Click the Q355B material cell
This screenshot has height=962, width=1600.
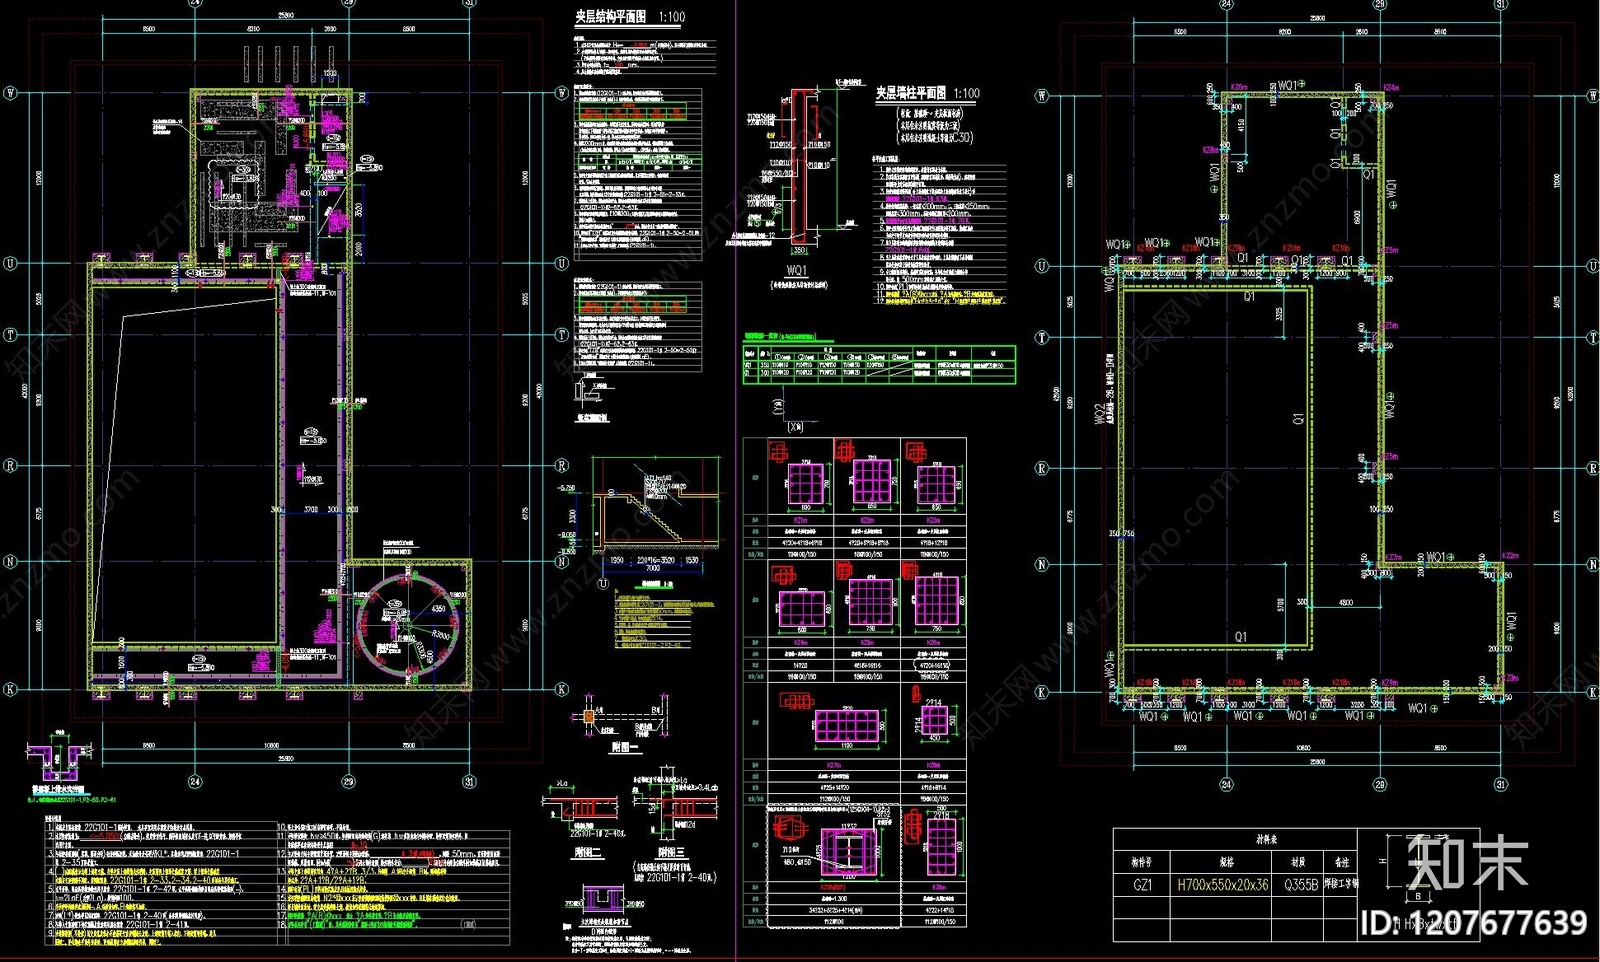click(1300, 885)
